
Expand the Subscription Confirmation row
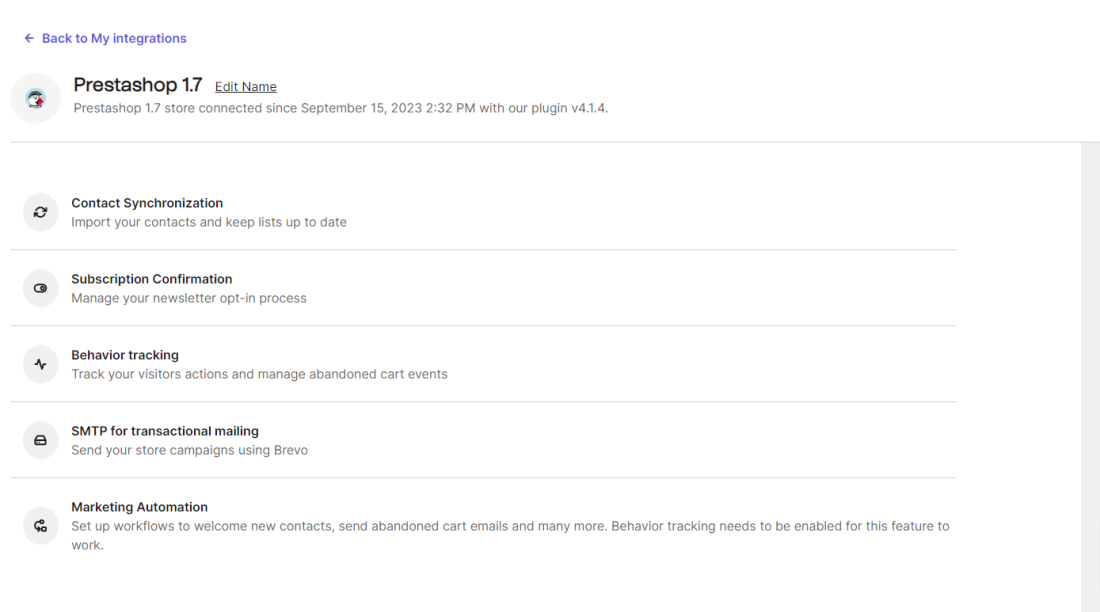click(483, 288)
